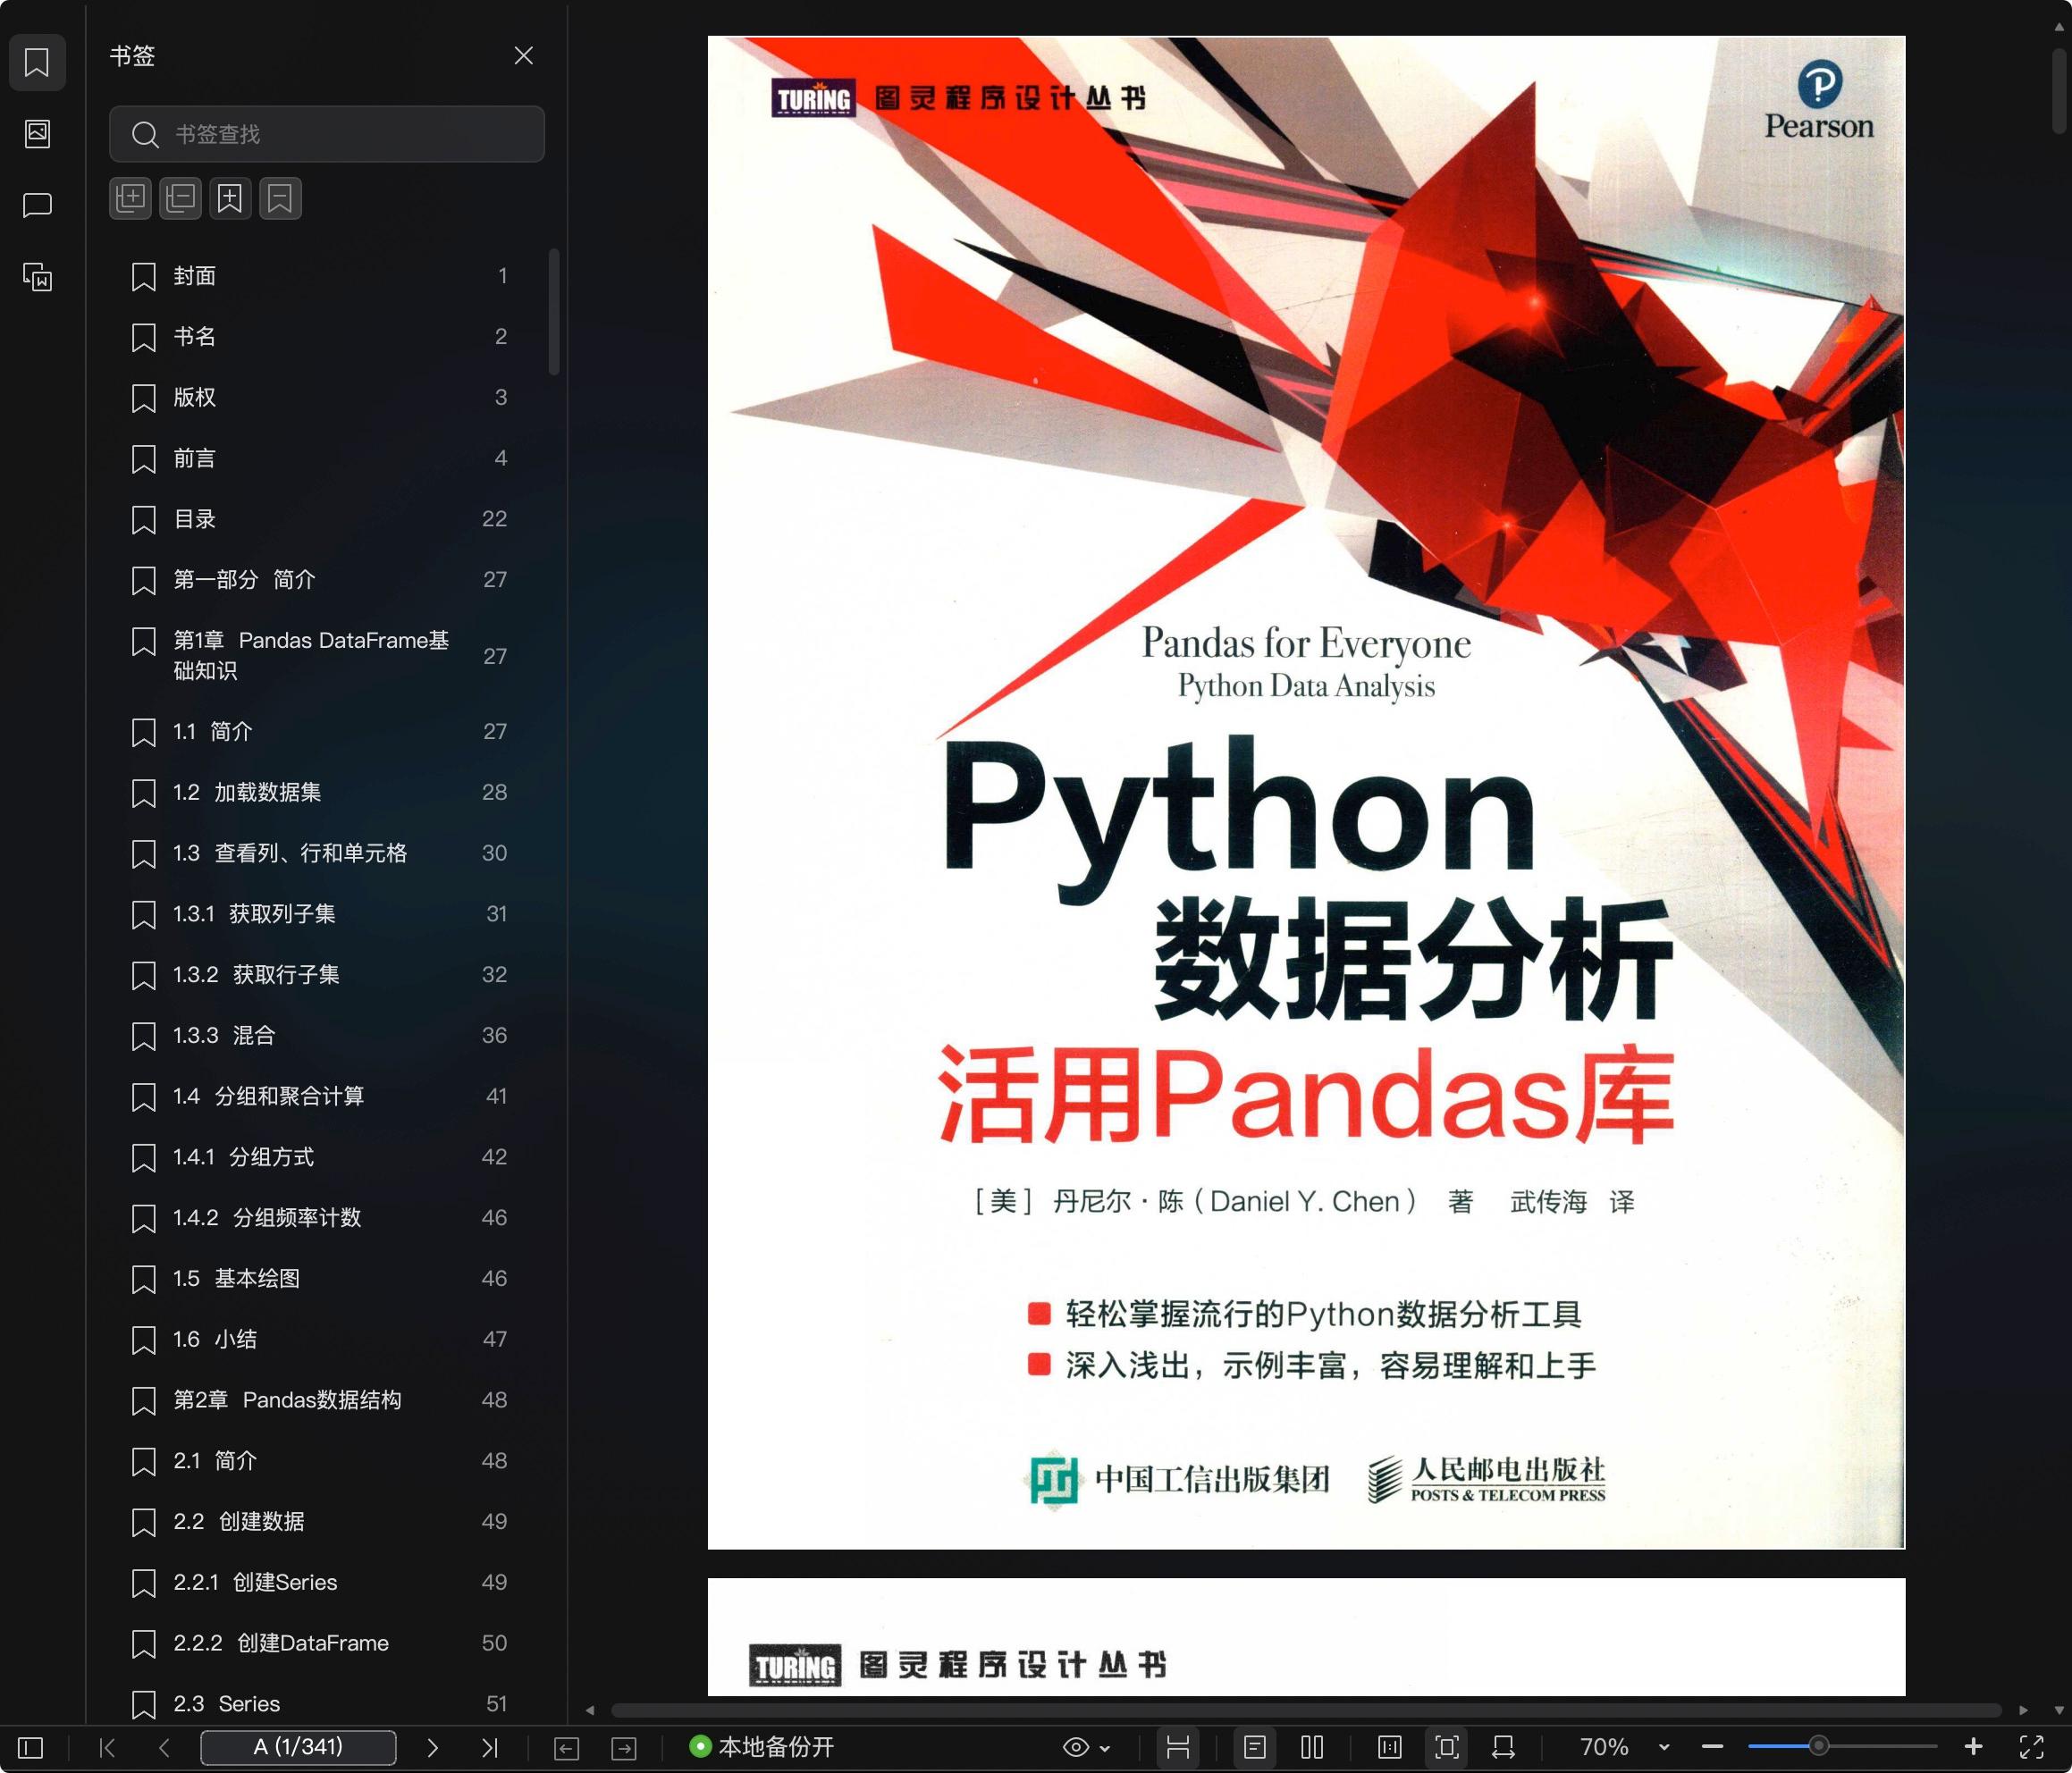Go to previous page arrow
The width and height of the screenshot is (2072, 1773).
[x=165, y=1747]
